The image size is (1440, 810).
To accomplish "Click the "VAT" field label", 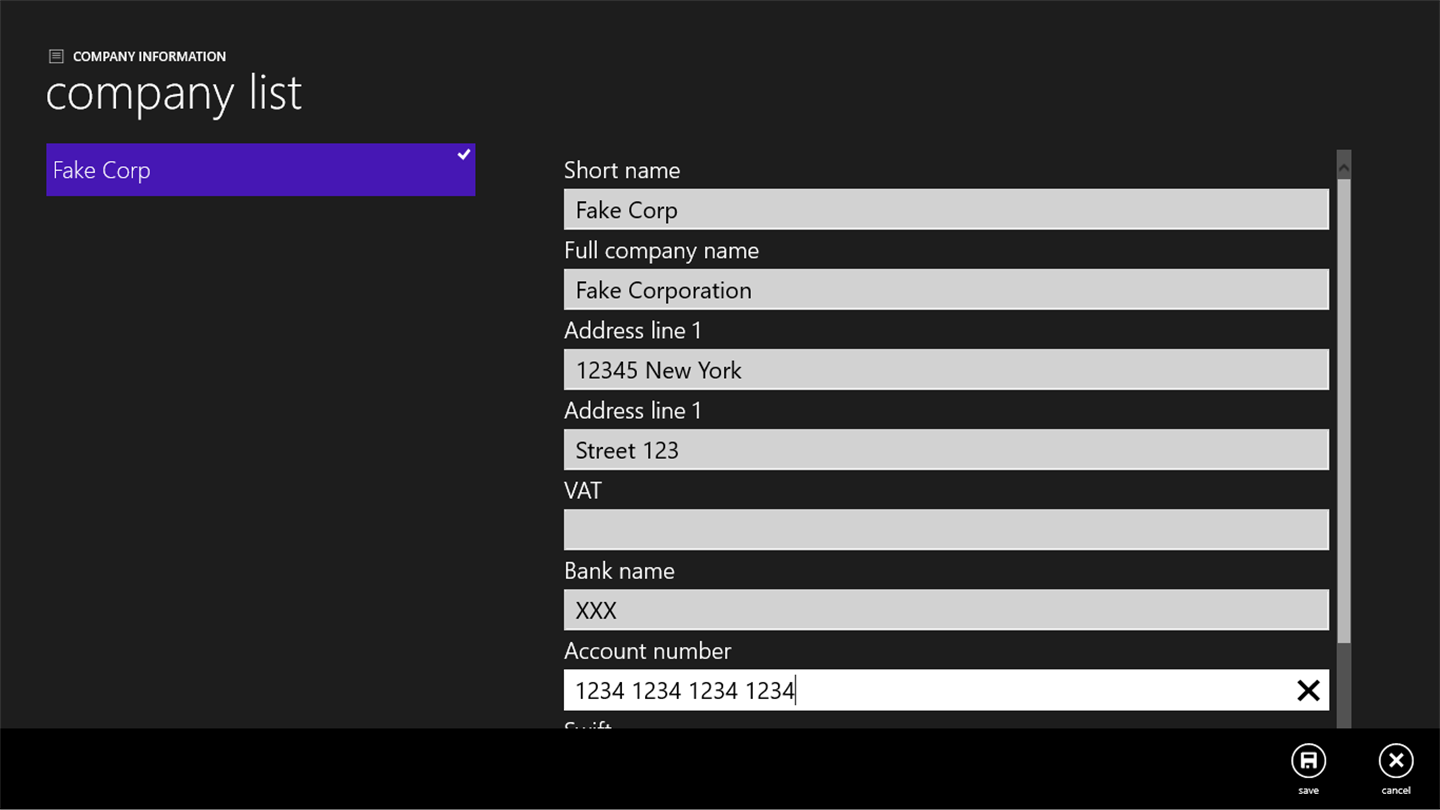I will (x=583, y=490).
